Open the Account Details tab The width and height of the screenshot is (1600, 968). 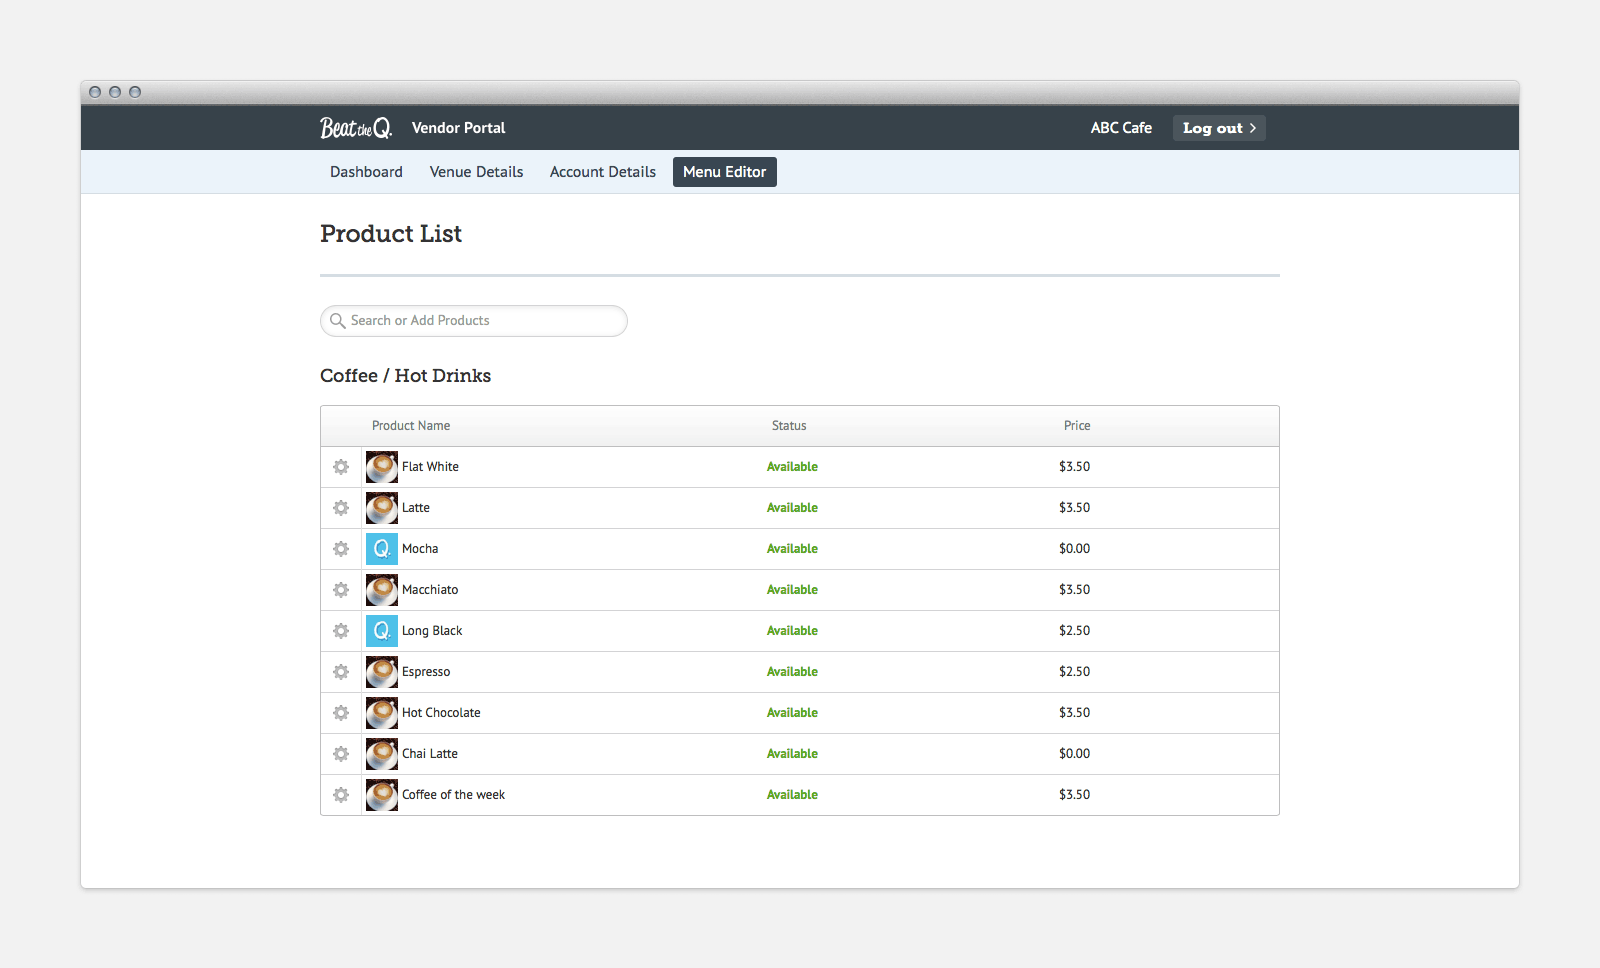click(602, 171)
